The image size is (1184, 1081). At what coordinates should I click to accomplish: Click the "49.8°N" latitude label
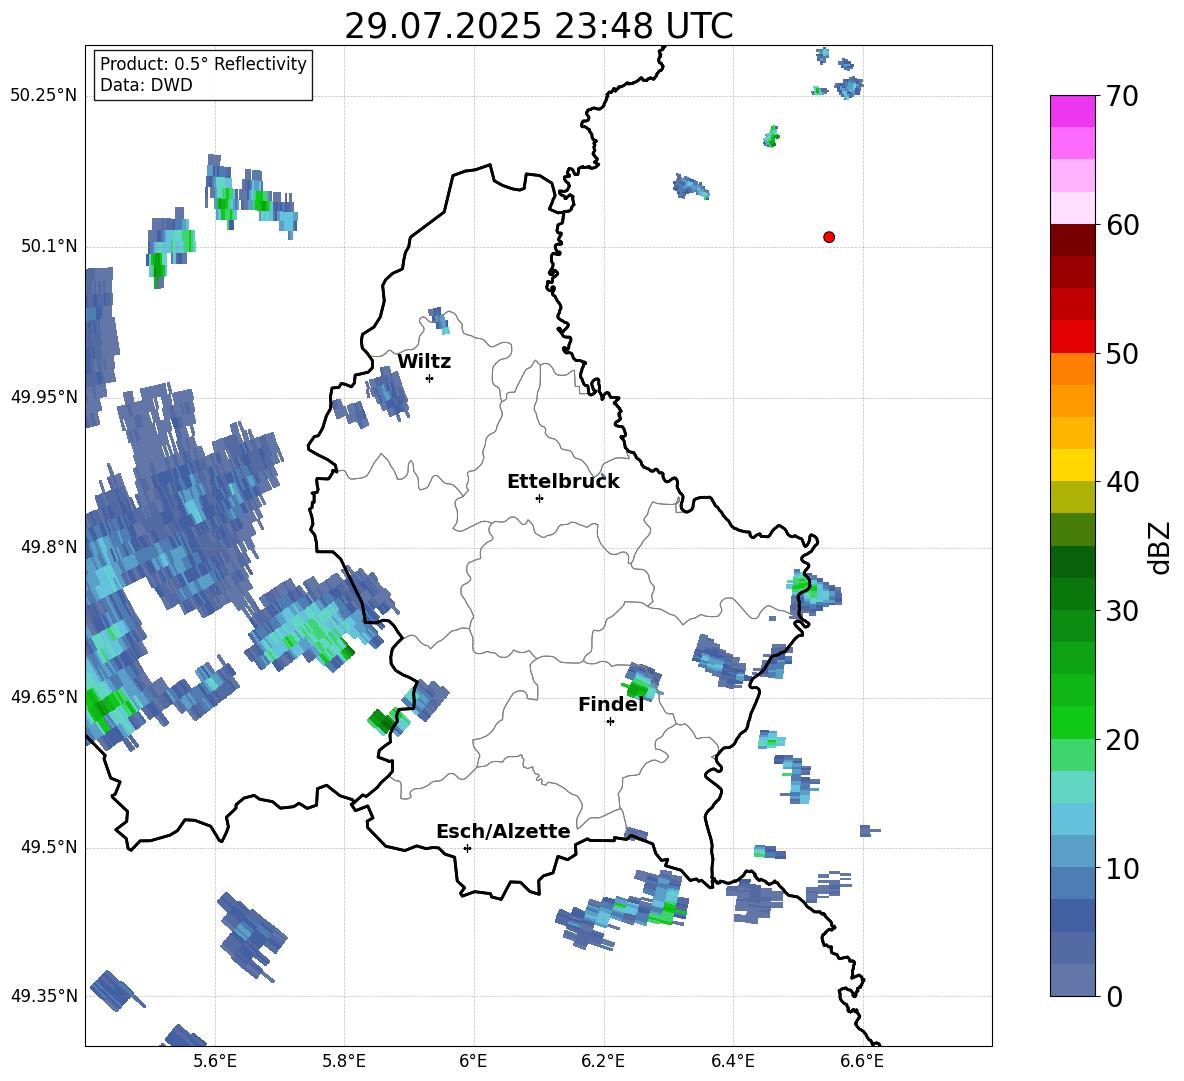pyautogui.click(x=49, y=547)
